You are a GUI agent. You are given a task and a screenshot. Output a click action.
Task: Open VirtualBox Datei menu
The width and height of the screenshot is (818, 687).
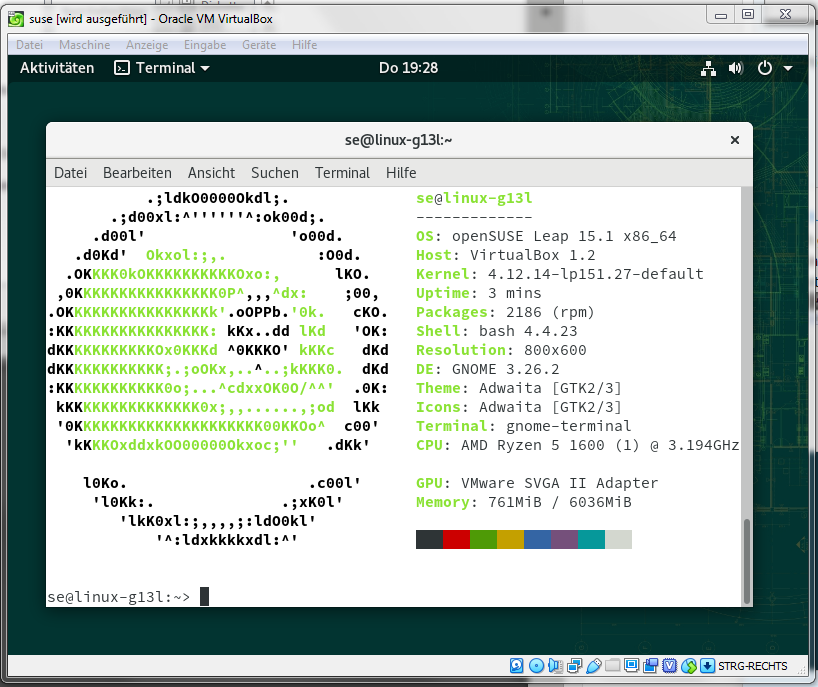[29, 45]
